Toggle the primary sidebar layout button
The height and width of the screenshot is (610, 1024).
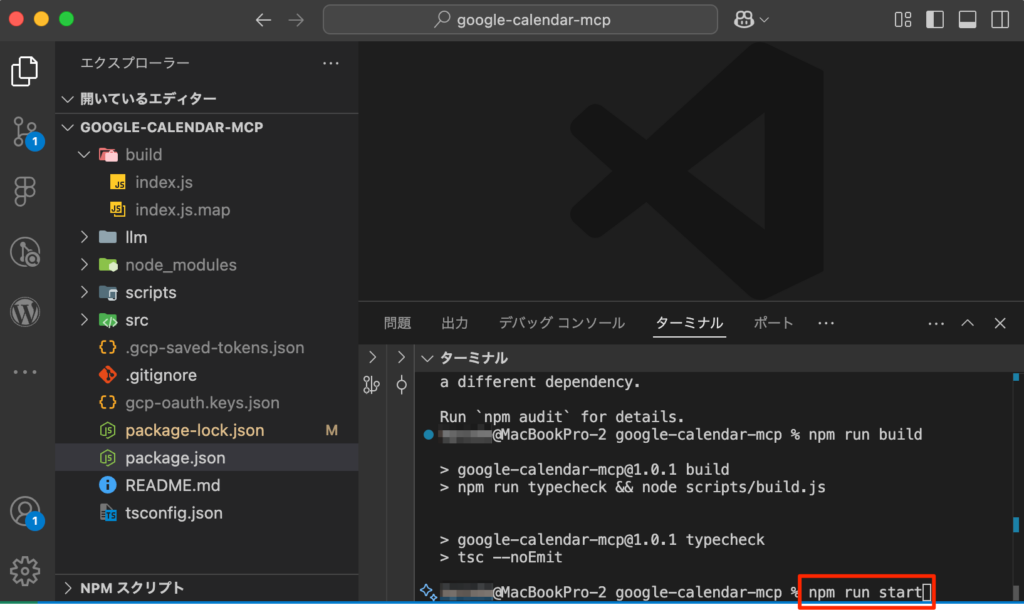click(935, 20)
